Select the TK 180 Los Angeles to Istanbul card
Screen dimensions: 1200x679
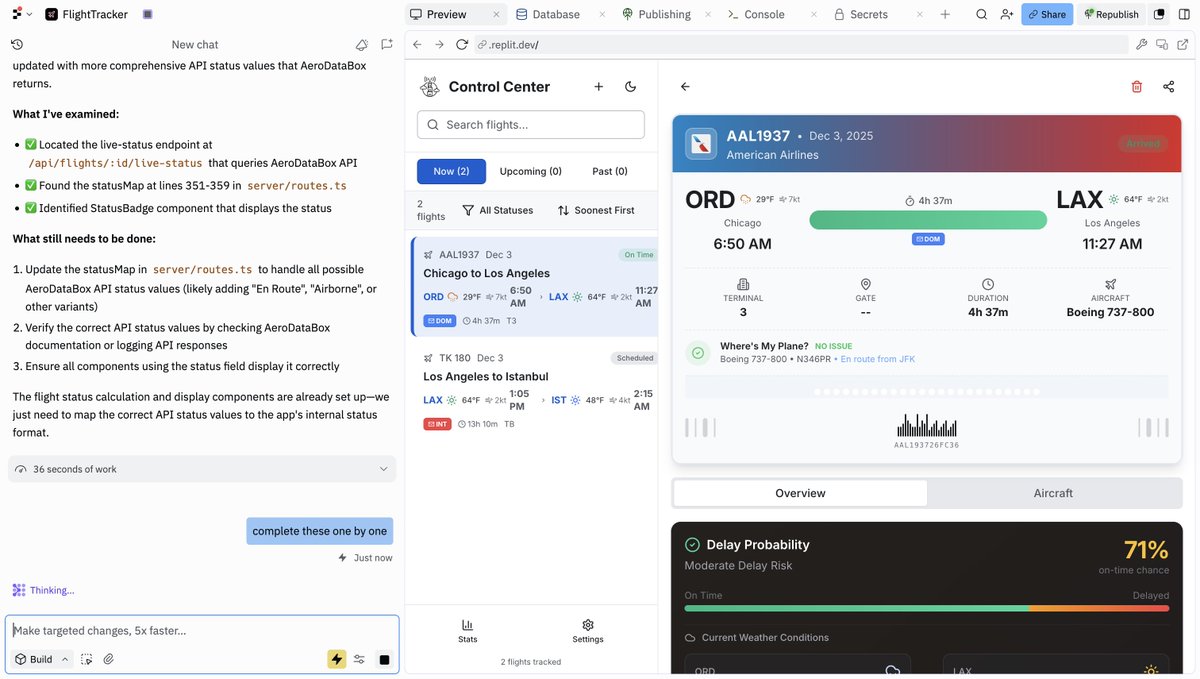[534, 392]
